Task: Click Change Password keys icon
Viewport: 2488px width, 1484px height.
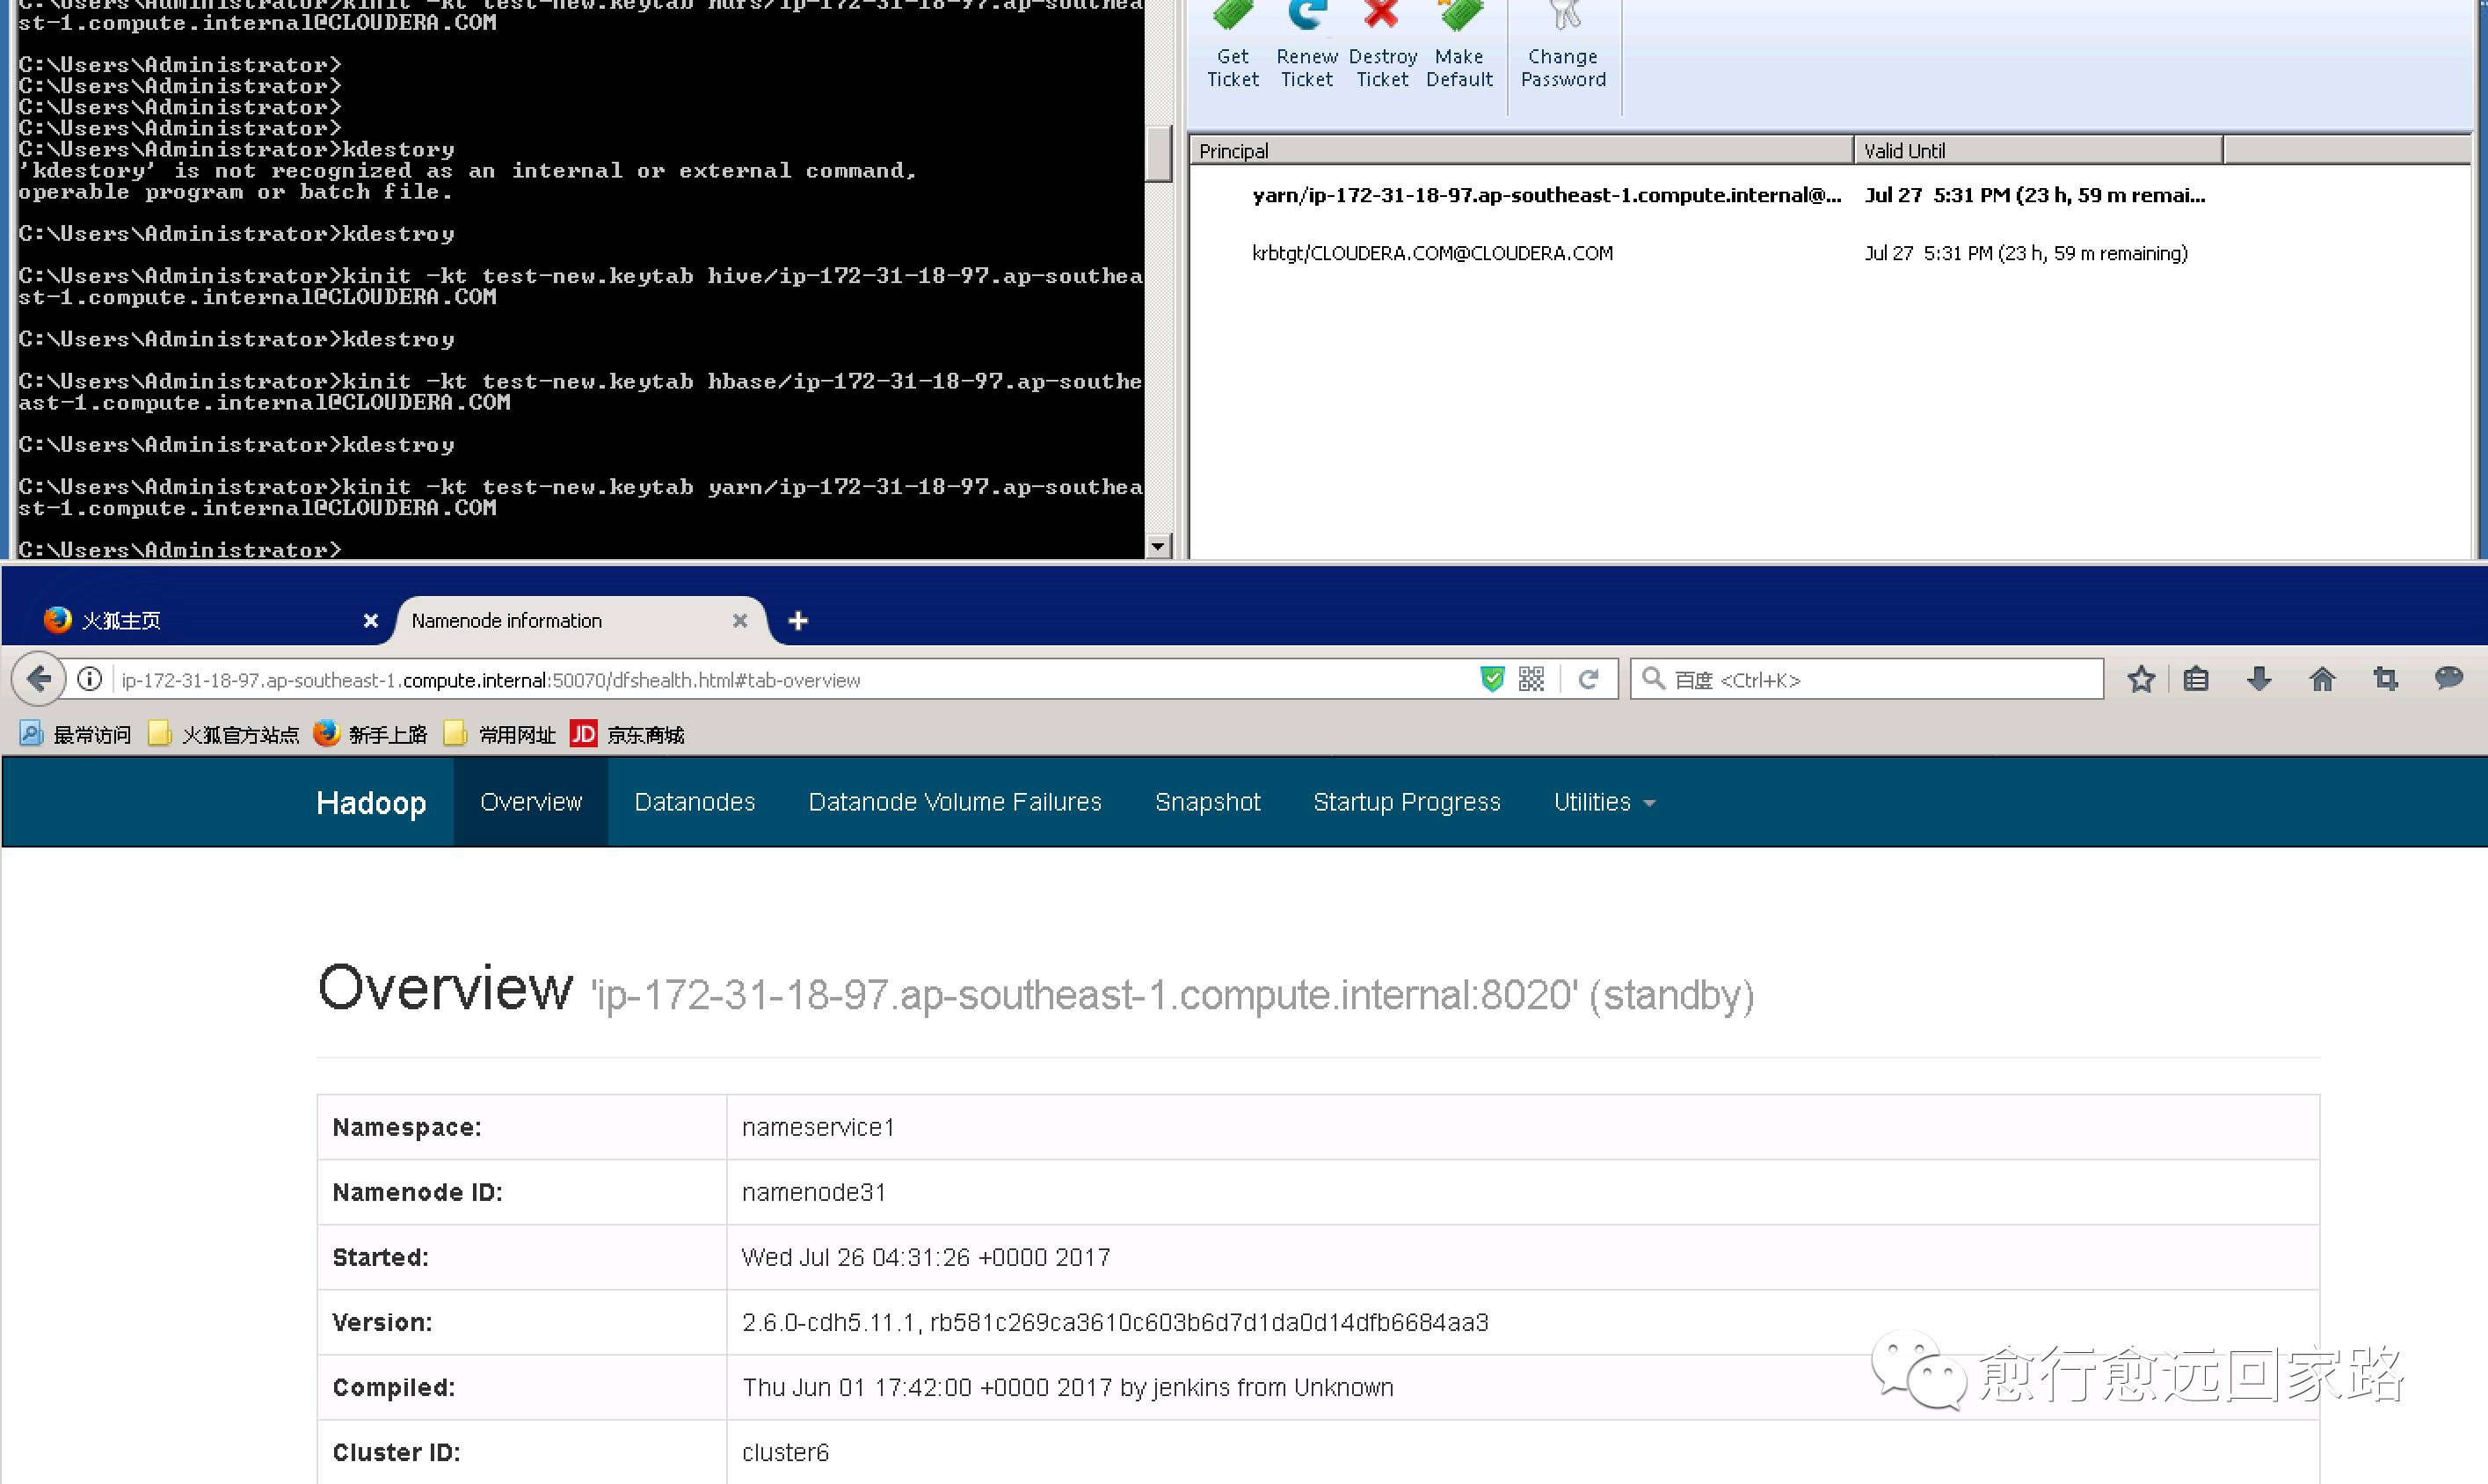Action: [1563, 14]
